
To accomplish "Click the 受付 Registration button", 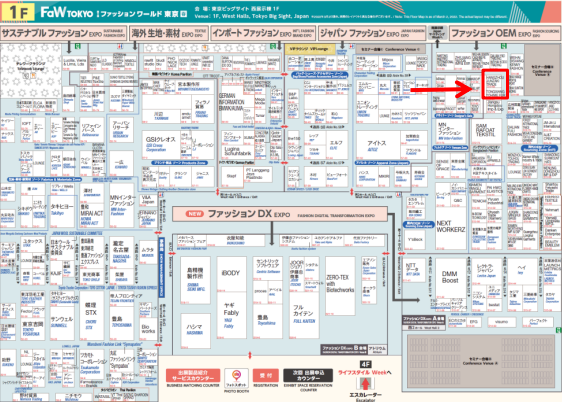I will coord(266,375).
